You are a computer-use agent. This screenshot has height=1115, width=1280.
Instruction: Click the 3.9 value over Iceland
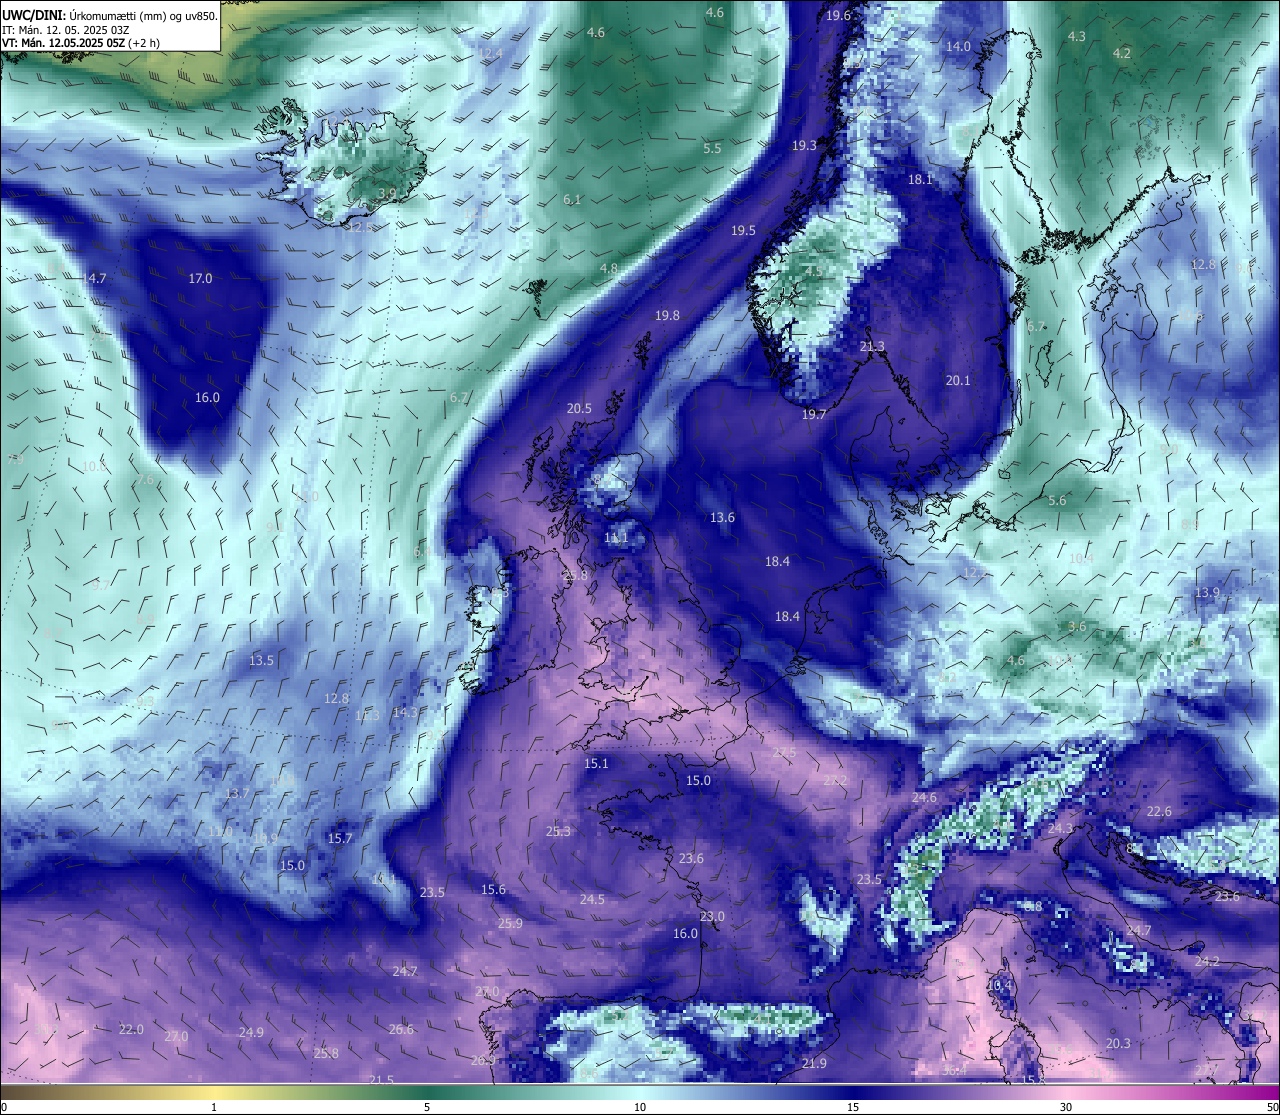tap(387, 193)
